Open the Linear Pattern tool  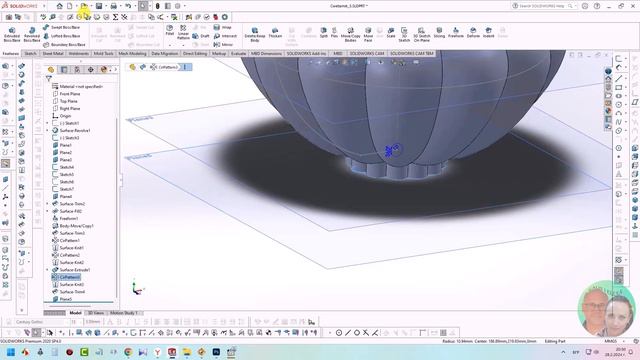[183, 32]
